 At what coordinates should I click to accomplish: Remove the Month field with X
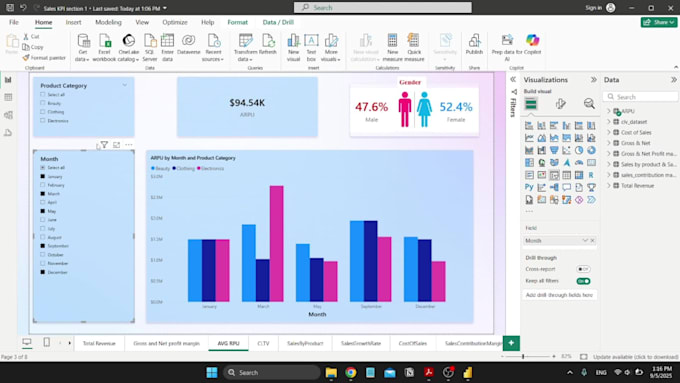click(x=592, y=240)
